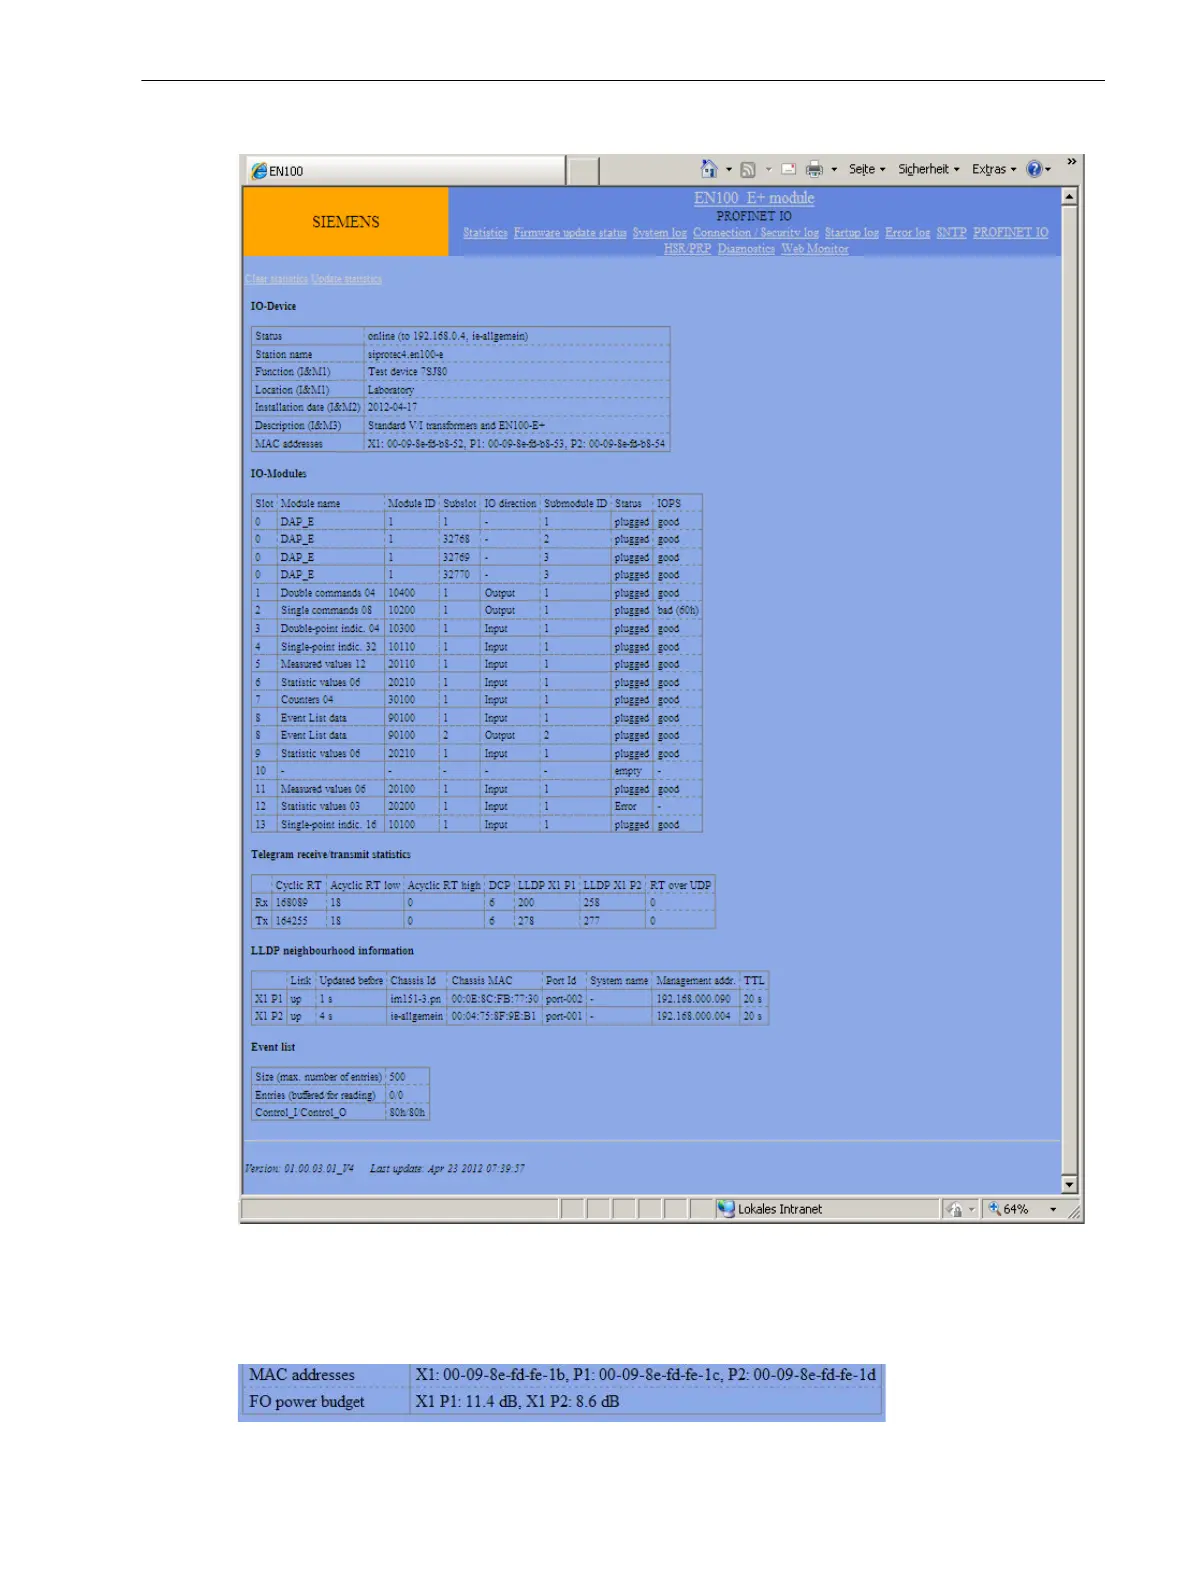Image resolution: width=1190 pixels, height=1588 pixels.
Task: Click the browser Home icon
Action: 709,169
